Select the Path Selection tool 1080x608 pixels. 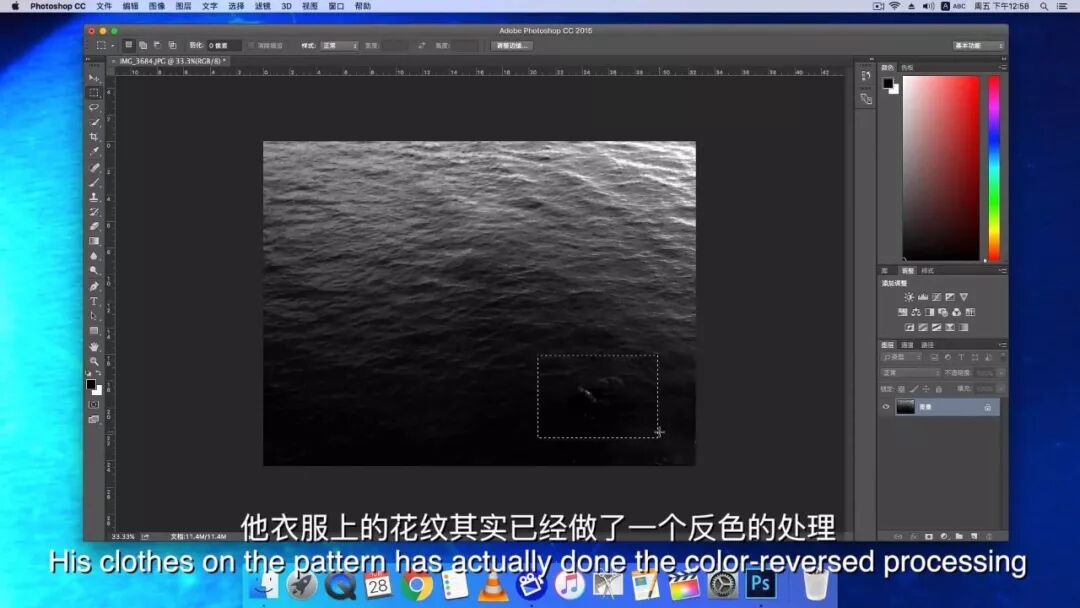pos(94,316)
